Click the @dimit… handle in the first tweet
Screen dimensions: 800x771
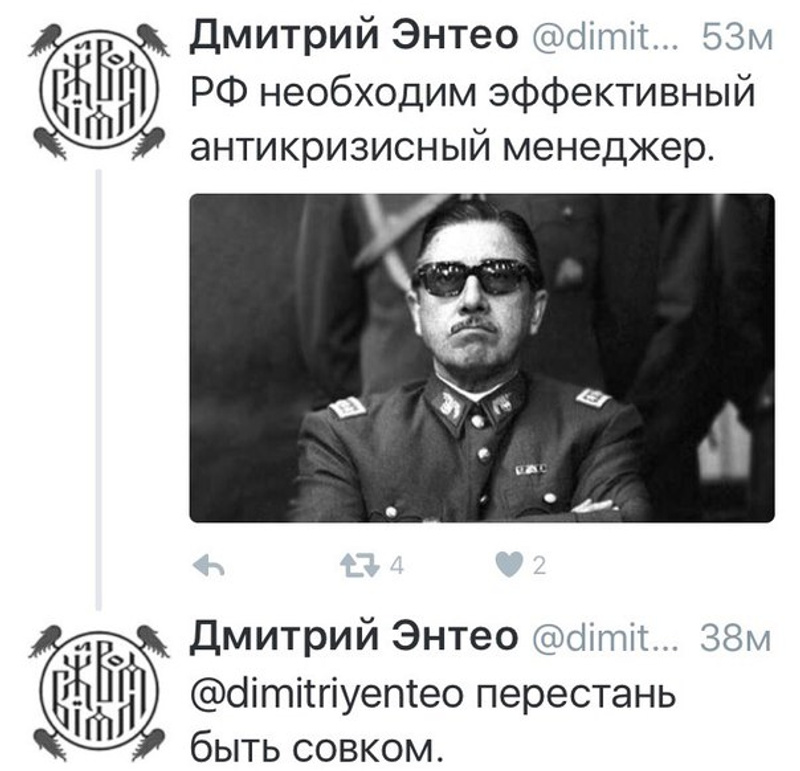(x=605, y=37)
